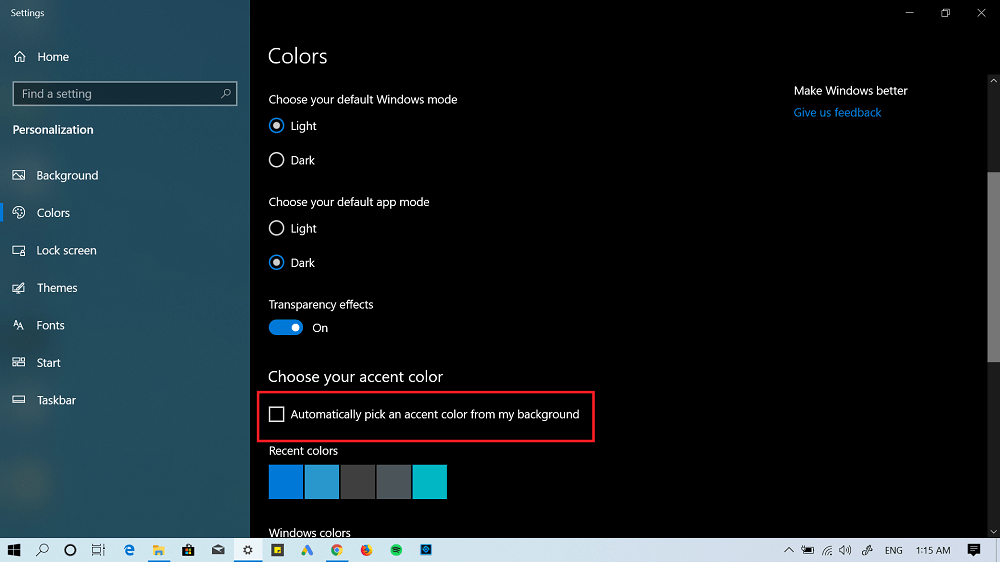Click the link-shaped icon in the system tray
The width and height of the screenshot is (1000, 562).
867,550
